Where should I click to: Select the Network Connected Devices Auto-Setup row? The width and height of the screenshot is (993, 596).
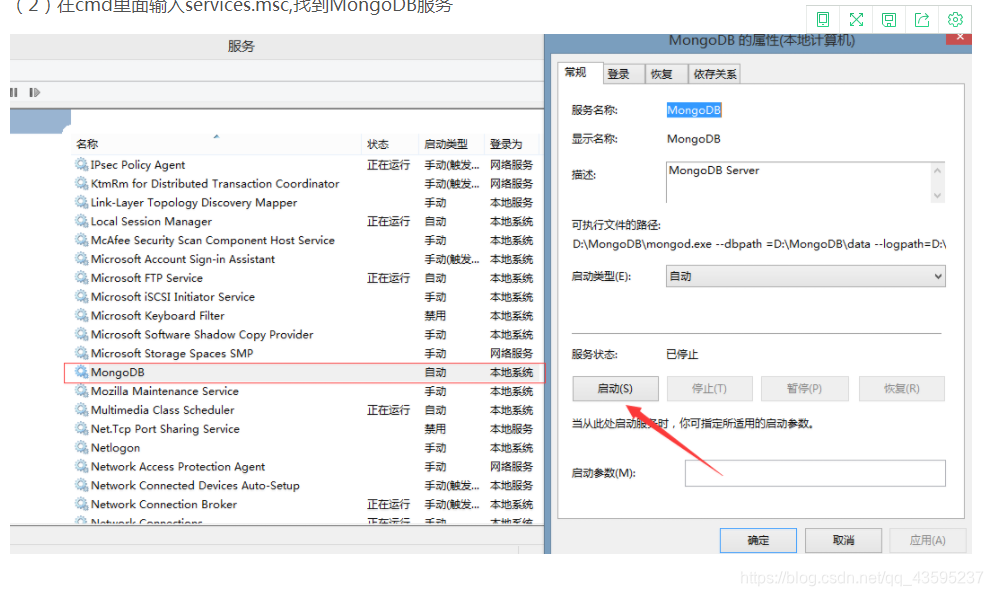[307, 485]
